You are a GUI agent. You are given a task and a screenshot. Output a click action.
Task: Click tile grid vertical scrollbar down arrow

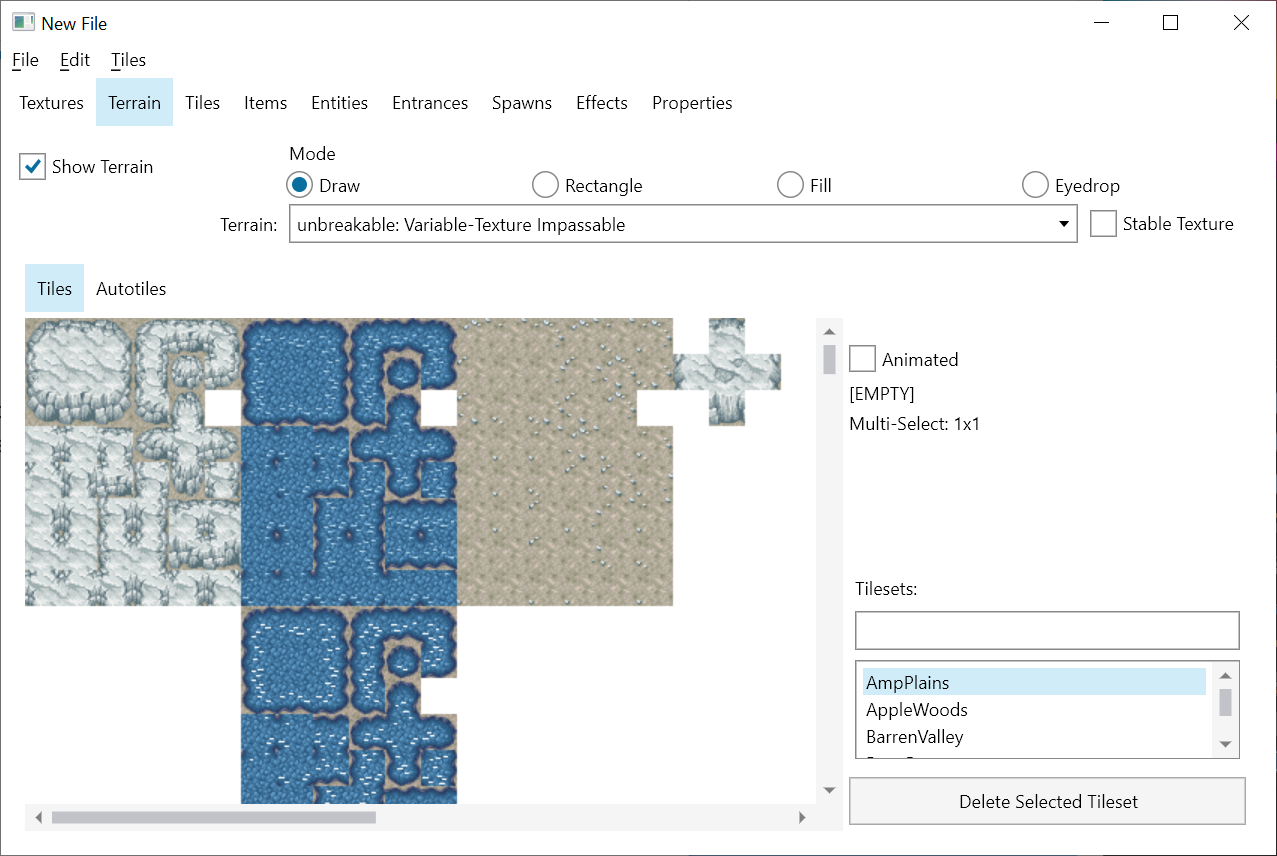click(x=829, y=790)
